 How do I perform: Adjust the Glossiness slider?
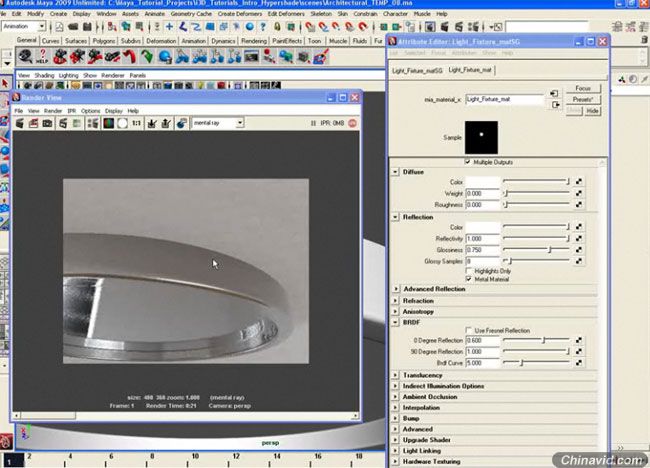pyautogui.click(x=549, y=249)
